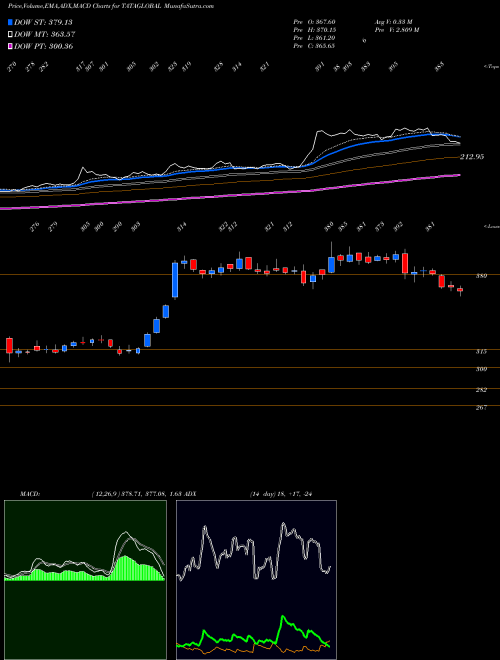Click the last red candle at far right
Image resolution: width=500 pixels, height=660 pixels.
[460, 290]
